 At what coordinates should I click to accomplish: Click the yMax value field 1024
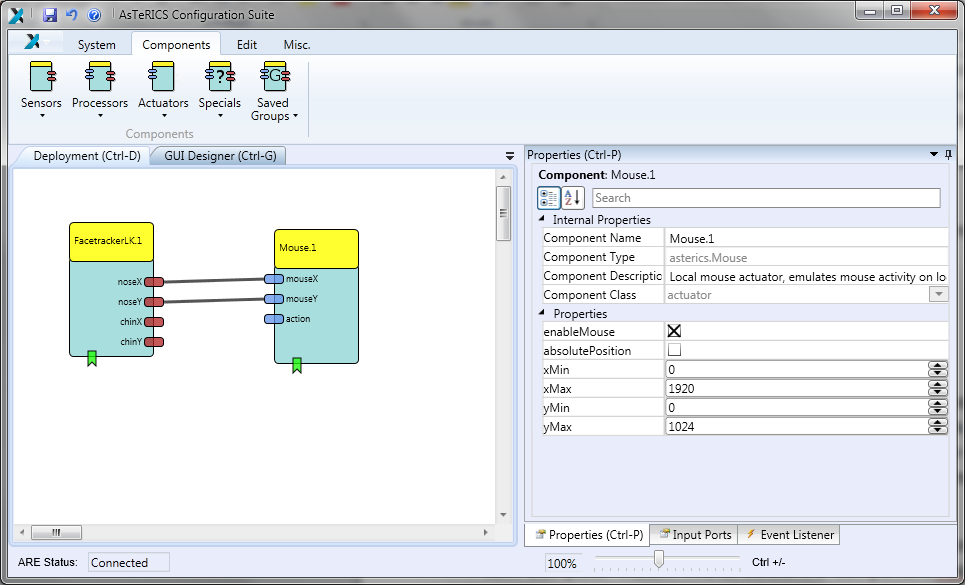[x=796, y=427]
